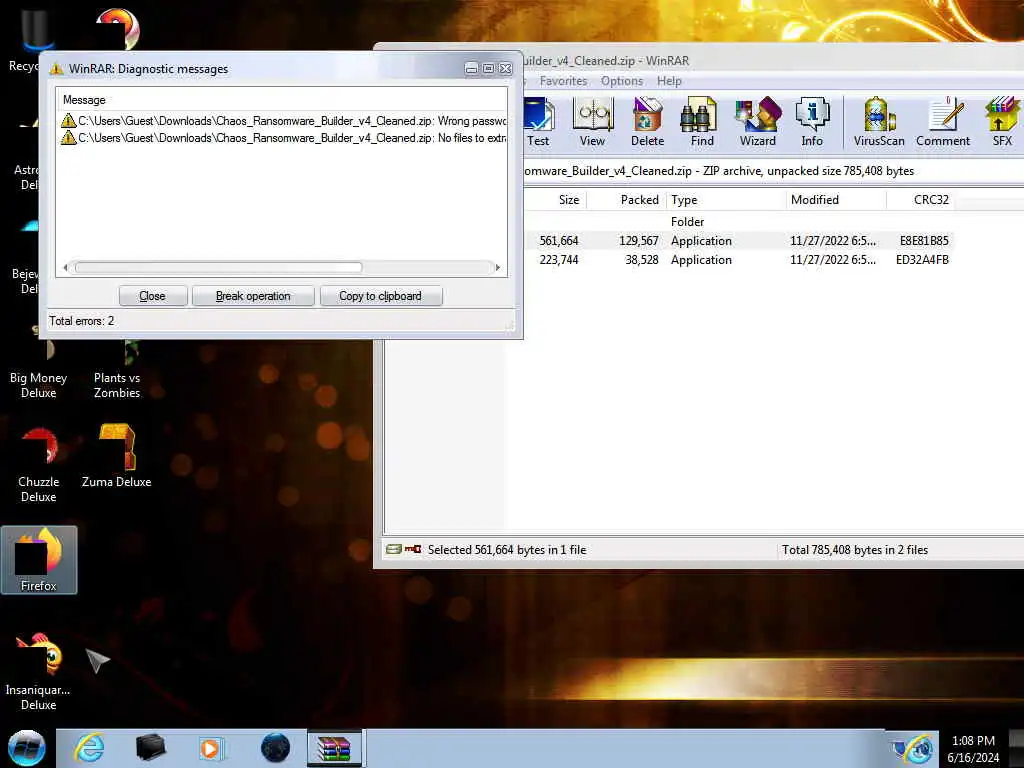Click the Test toolbar icon in WinRAR
Image resolution: width=1024 pixels, height=768 pixels.
coord(539,121)
